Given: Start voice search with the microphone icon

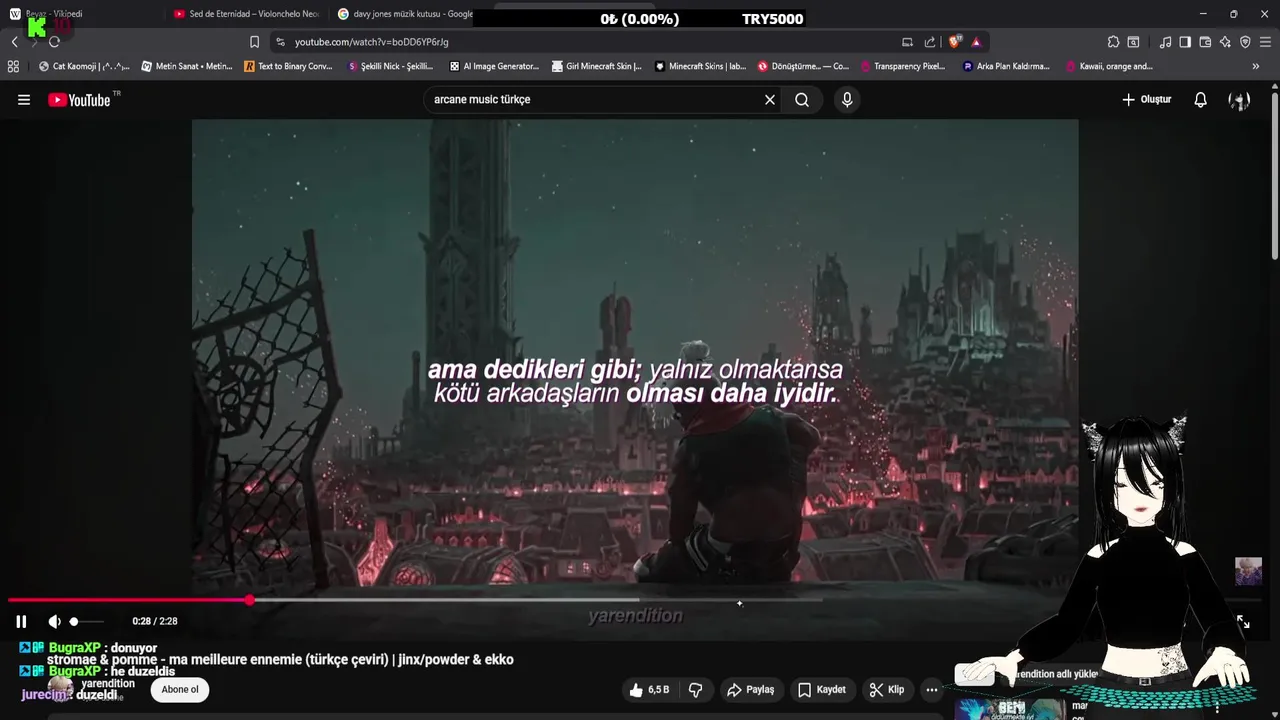Looking at the screenshot, I should click(x=847, y=100).
